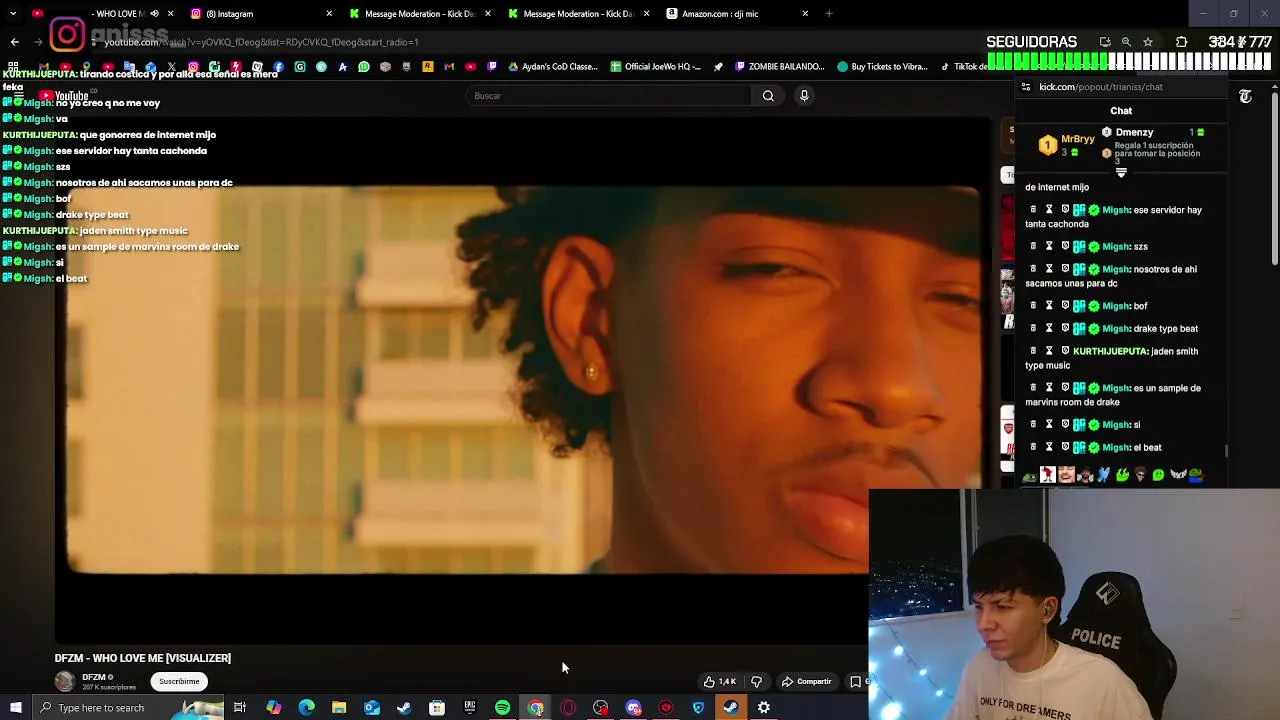Open Spotify from the taskbar
Viewport: 1280px width, 720px height.
click(502, 708)
